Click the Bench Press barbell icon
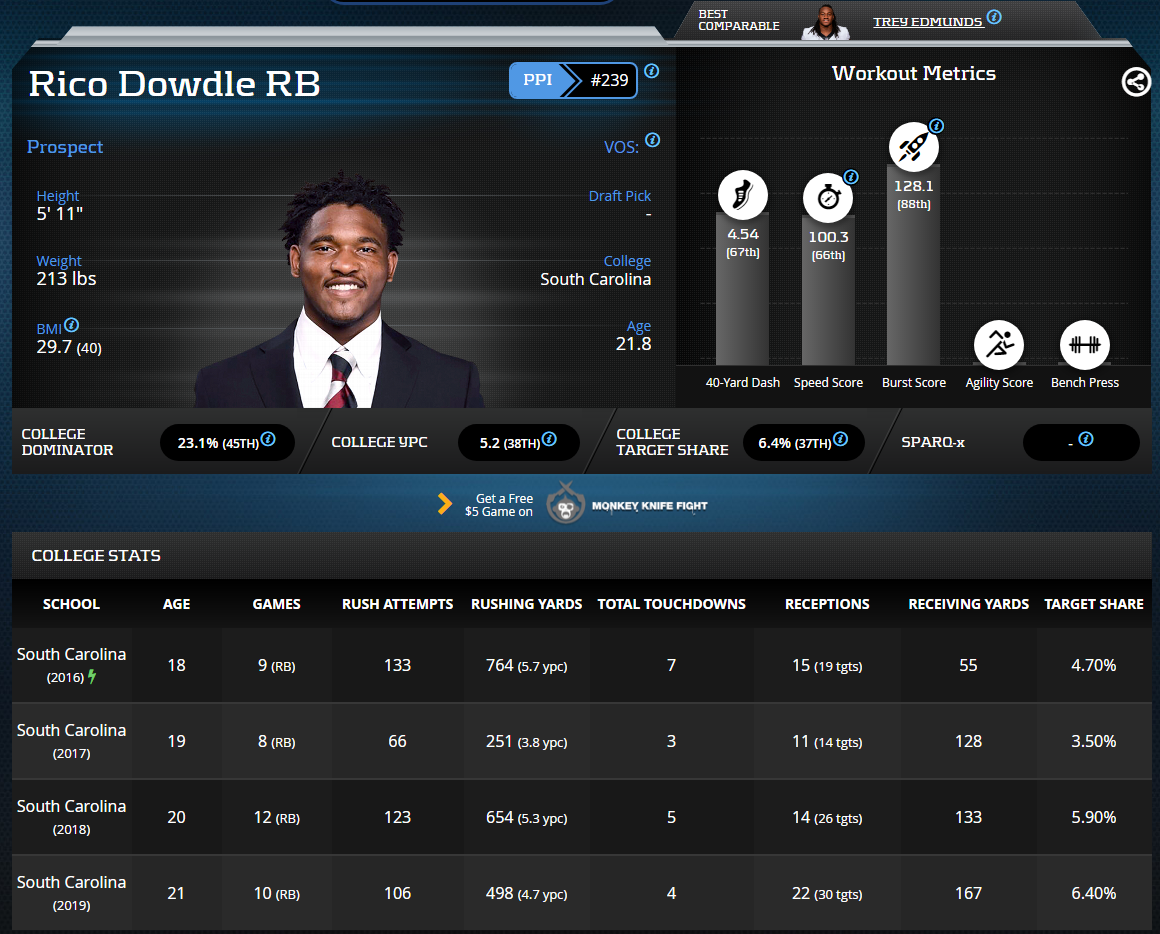This screenshot has width=1160, height=934. (x=1084, y=345)
